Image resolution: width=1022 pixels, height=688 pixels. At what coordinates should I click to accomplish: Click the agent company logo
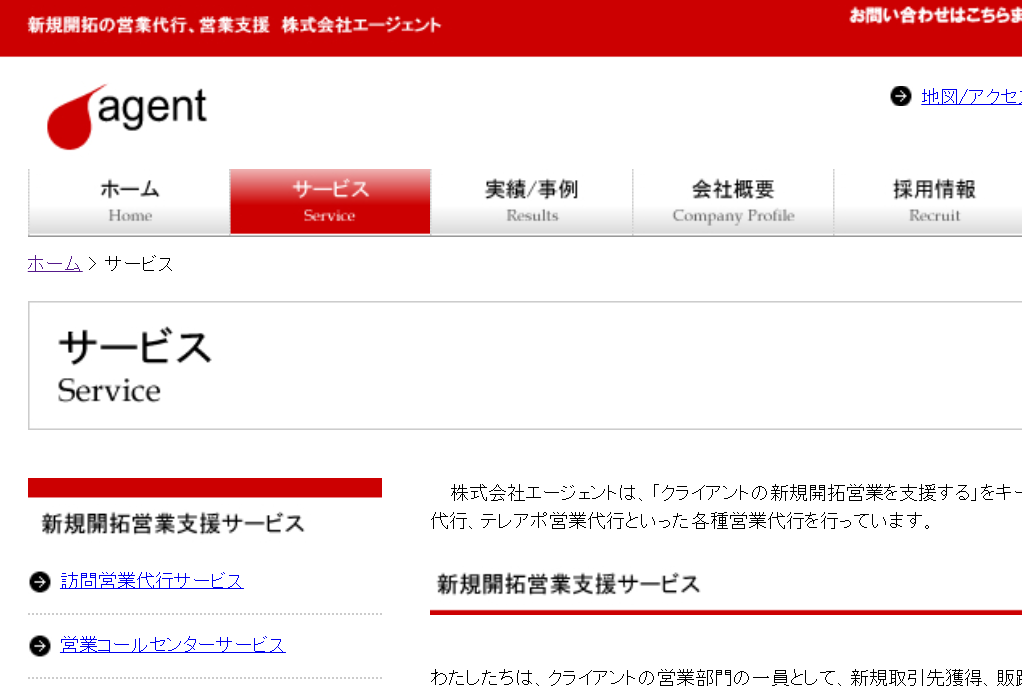(127, 115)
